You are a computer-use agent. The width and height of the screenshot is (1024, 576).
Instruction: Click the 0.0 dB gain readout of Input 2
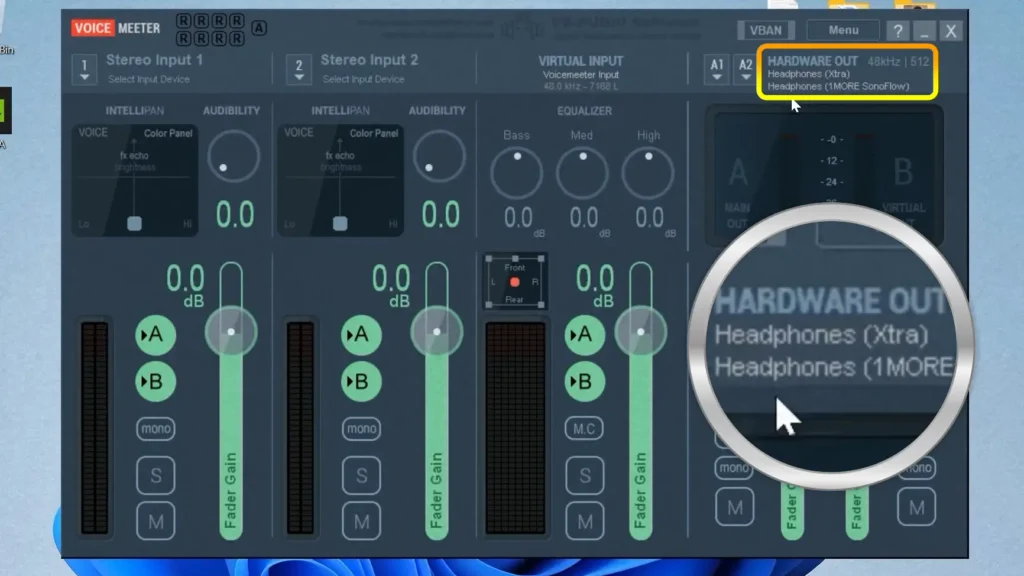tap(391, 279)
